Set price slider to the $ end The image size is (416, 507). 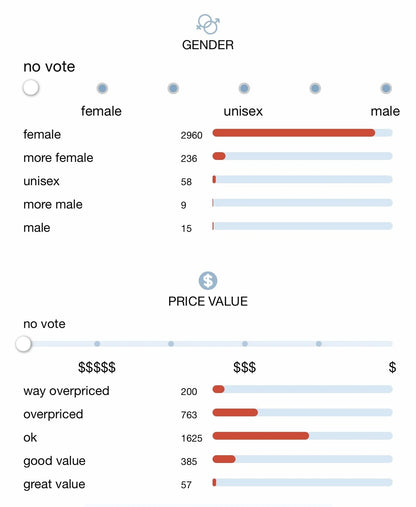392,344
